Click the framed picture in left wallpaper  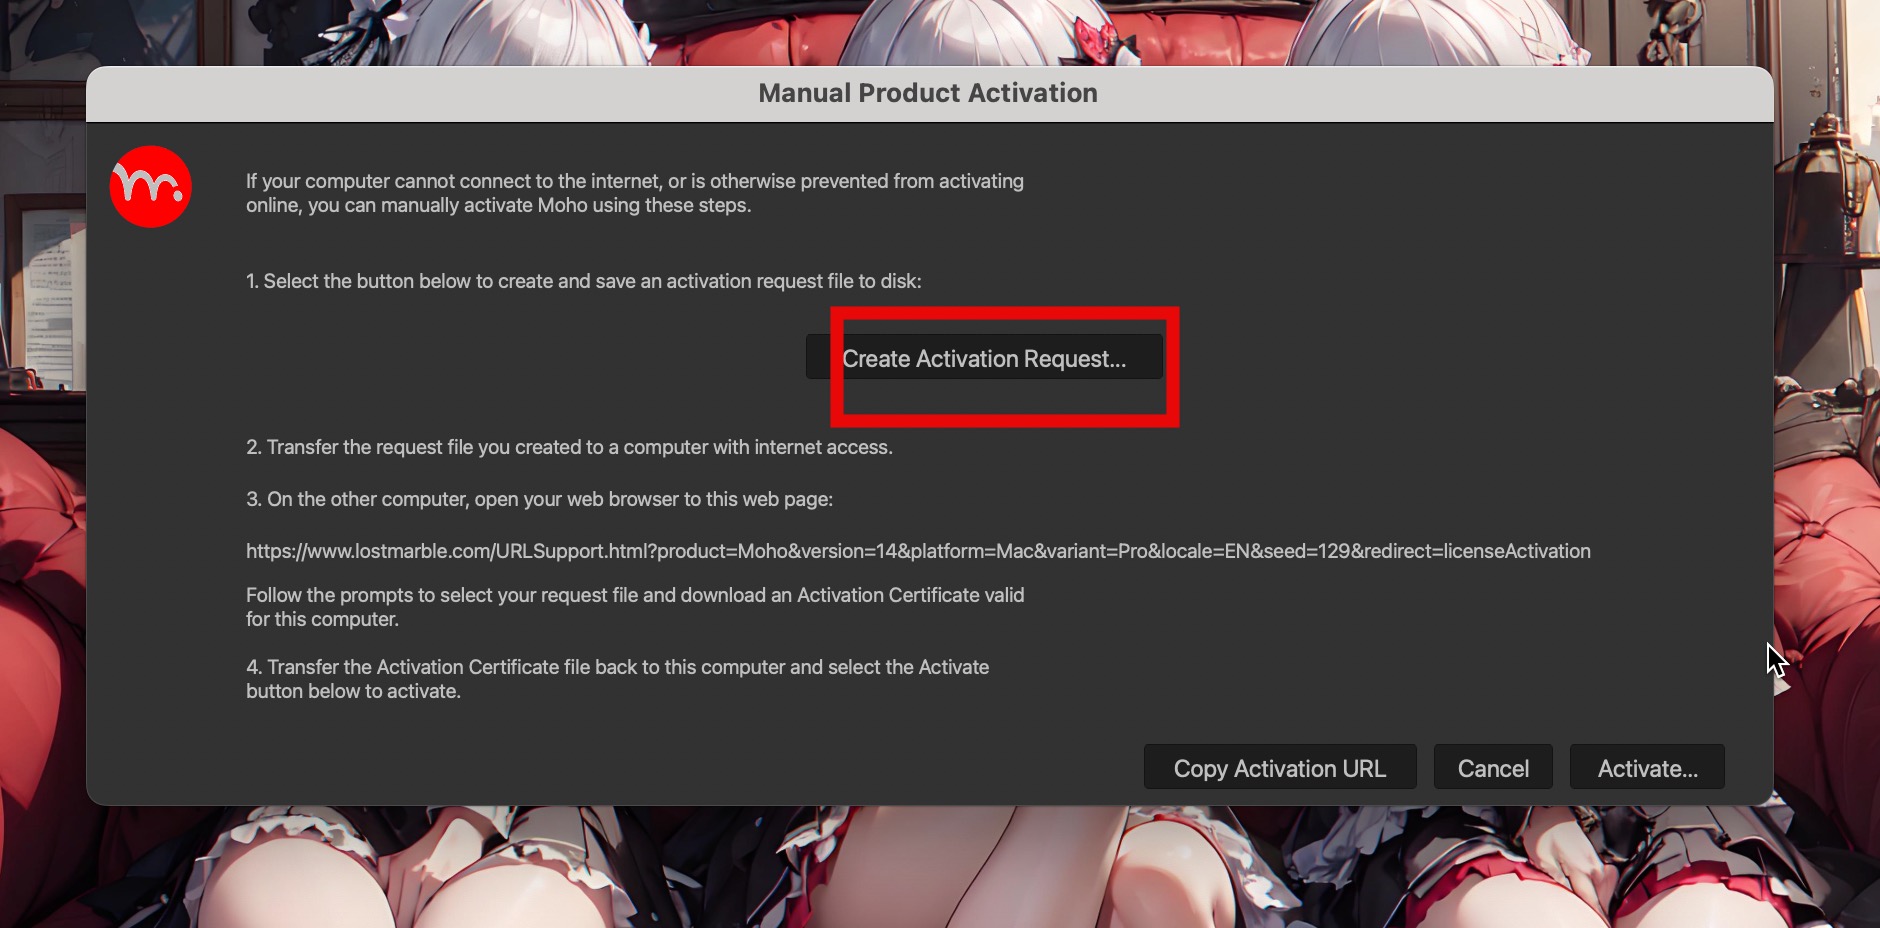click(45, 290)
